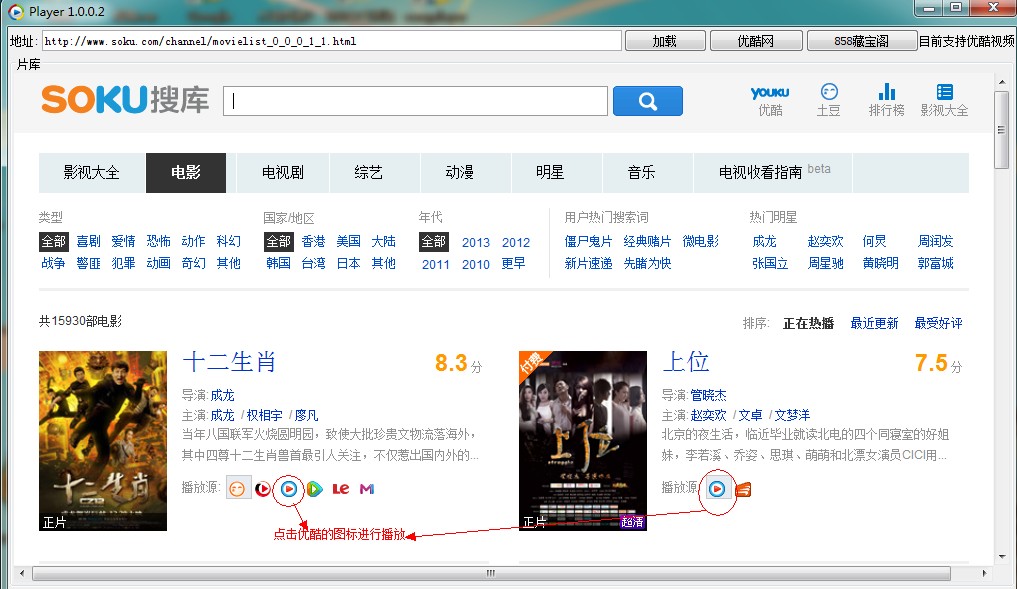Open director link 管晓杰
1017x589 pixels.
pyautogui.click(x=708, y=395)
